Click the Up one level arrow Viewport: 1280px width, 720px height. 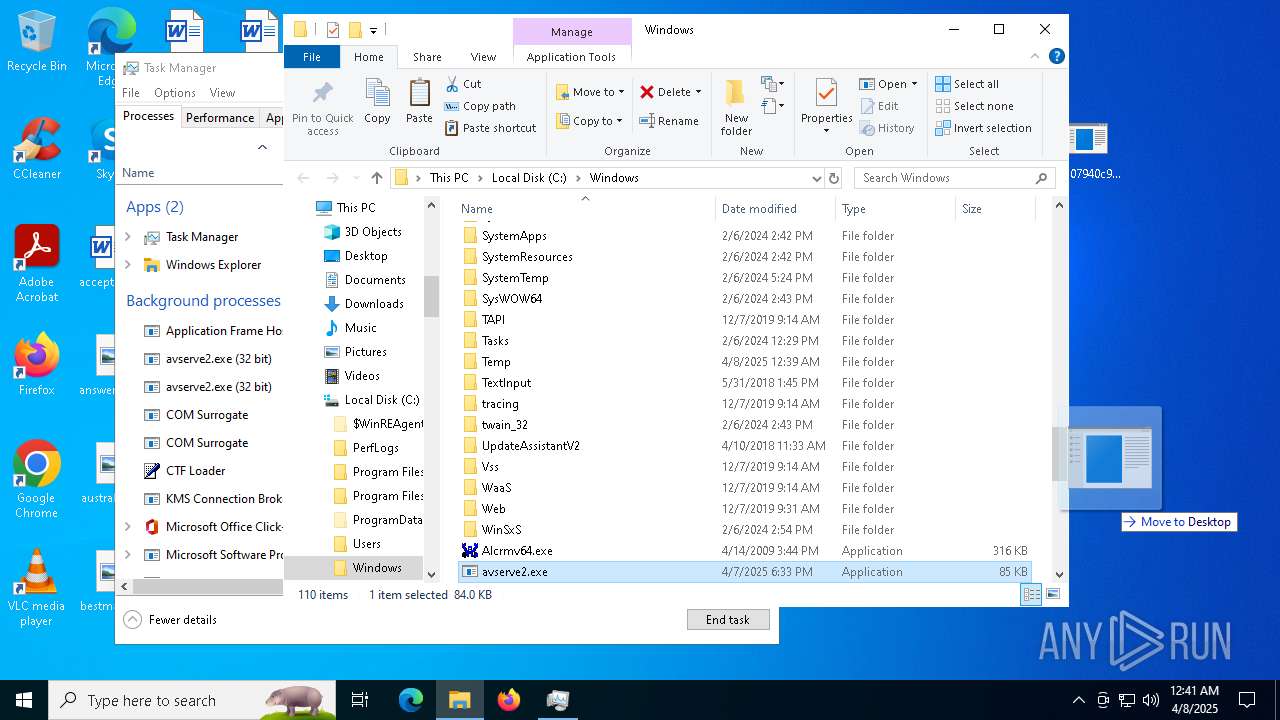376,178
